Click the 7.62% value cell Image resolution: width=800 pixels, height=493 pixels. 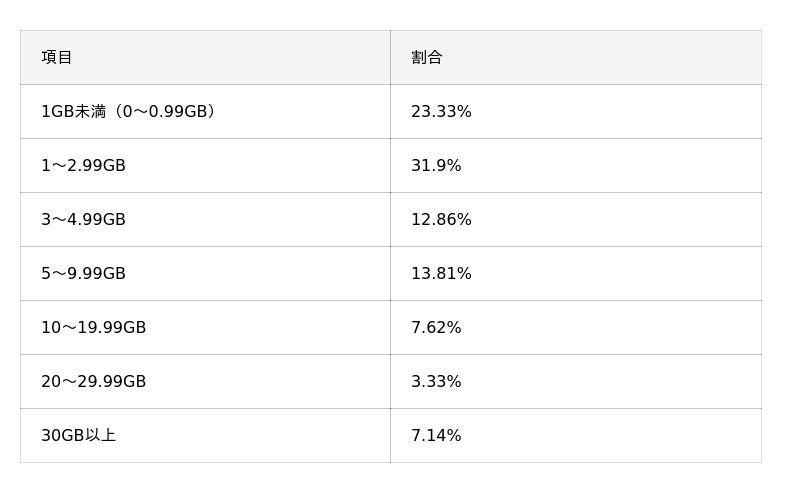pyautogui.click(x=436, y=328)
